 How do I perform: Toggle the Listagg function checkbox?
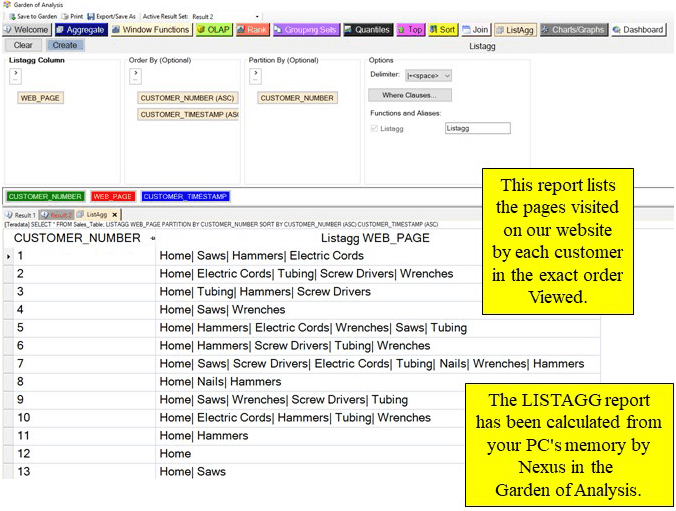[x=374, y=129]
